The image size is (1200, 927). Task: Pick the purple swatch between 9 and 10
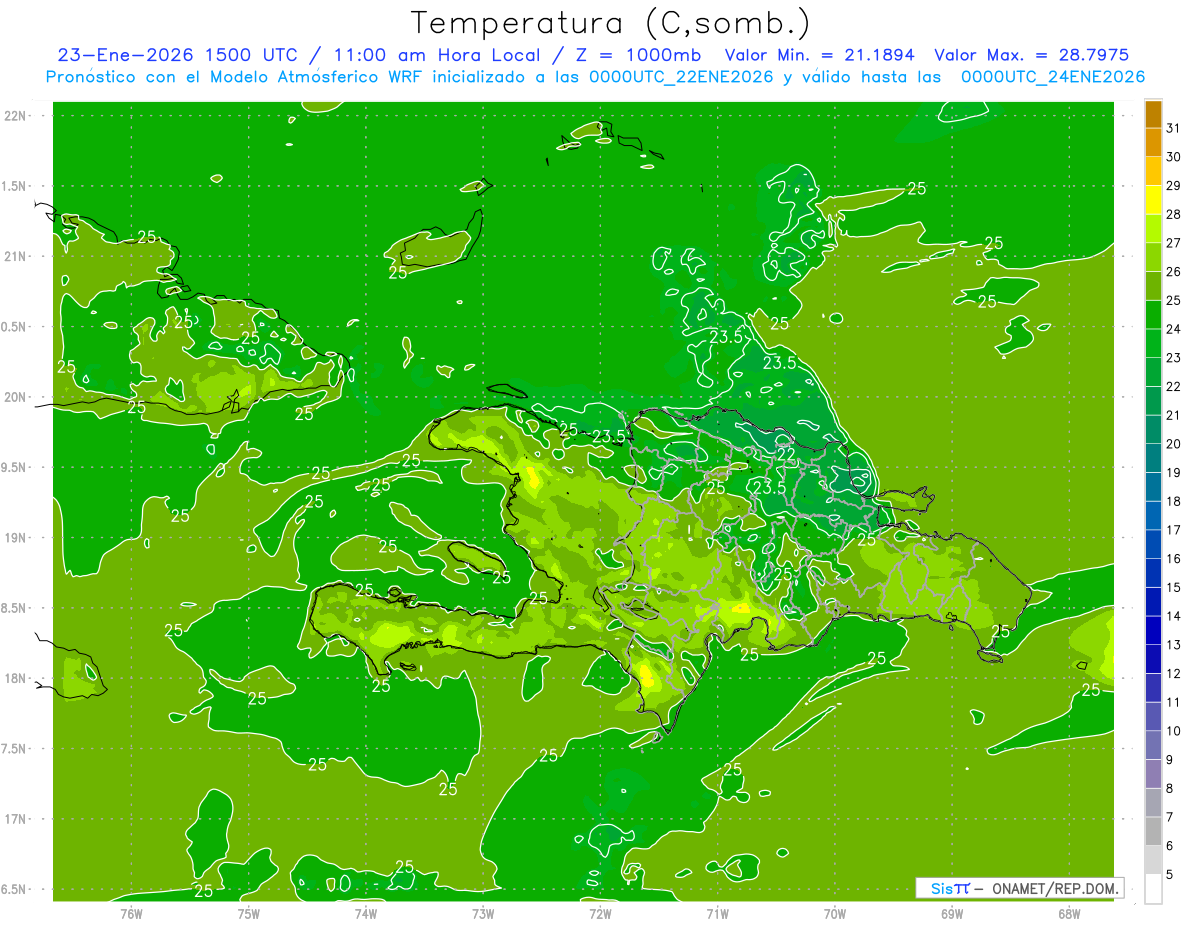(x=1153, y=745)
